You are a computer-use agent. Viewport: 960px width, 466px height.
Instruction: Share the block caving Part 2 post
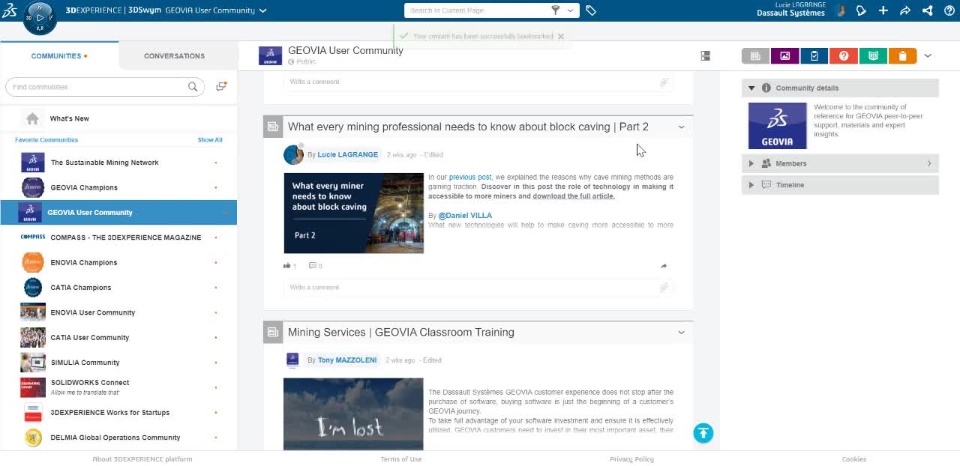664,266
